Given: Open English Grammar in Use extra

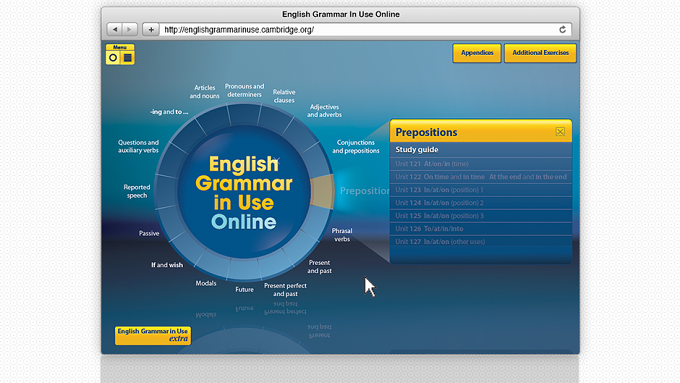Looking at the screenshot, I should pyautogui.click(x=153, y=335).
